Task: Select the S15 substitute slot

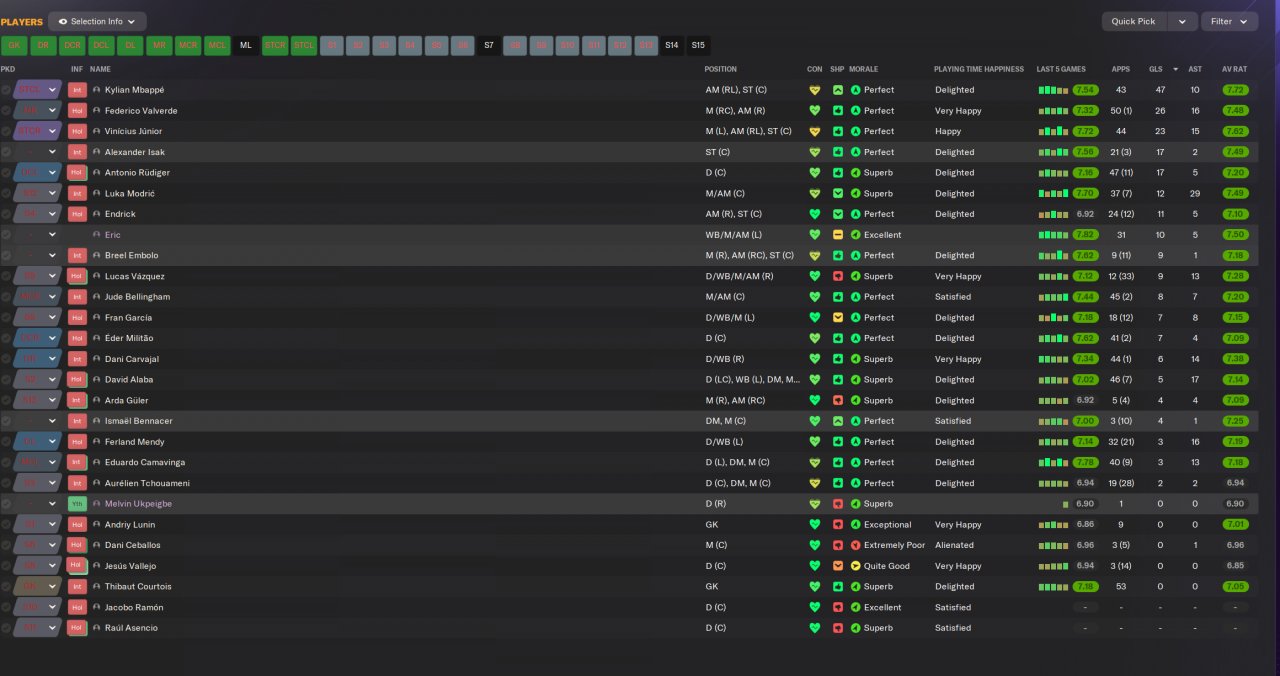Action: pyautogui.click(x=697, y=45)
